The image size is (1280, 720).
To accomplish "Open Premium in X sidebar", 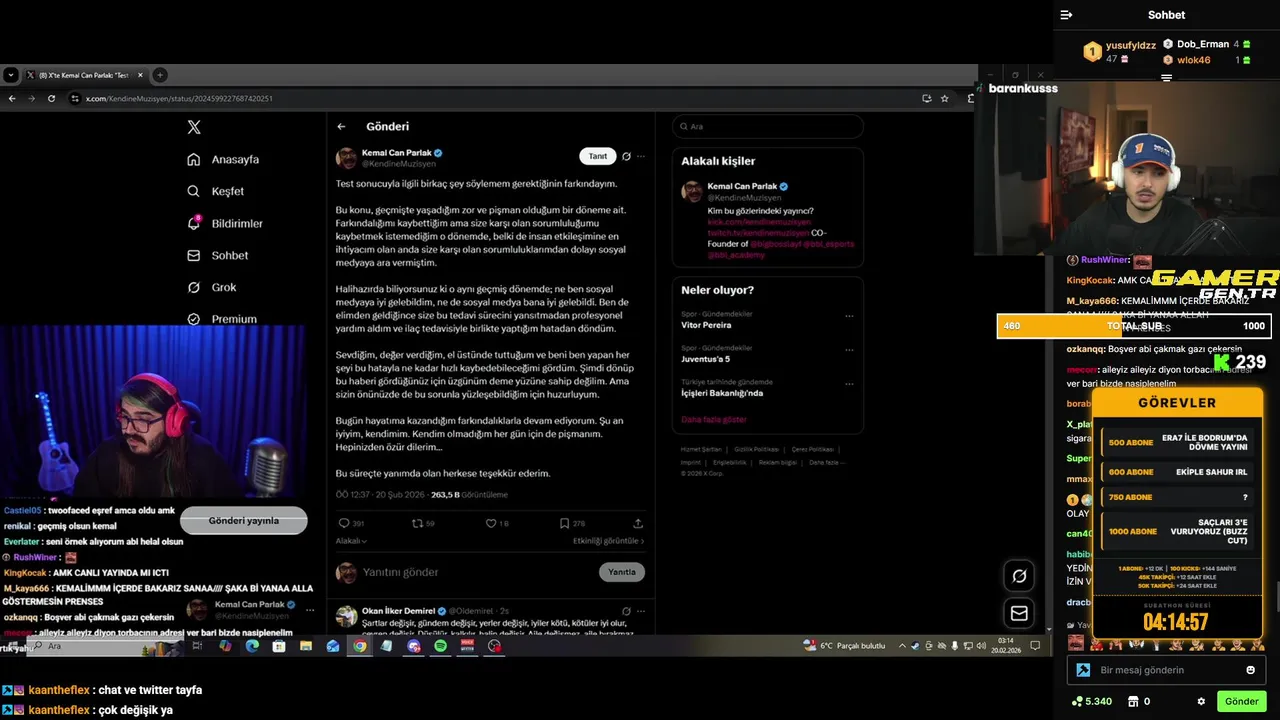I will 222,319.
